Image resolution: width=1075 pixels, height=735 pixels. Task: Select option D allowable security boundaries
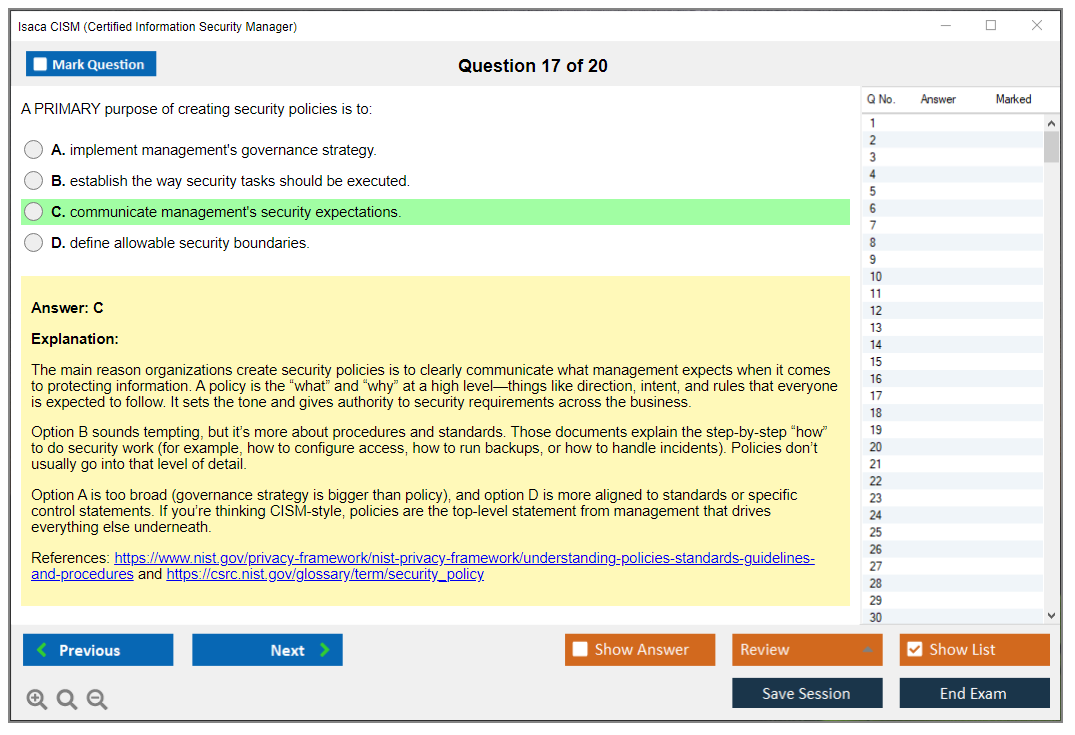pyautogui.click(x=34, y=243)
